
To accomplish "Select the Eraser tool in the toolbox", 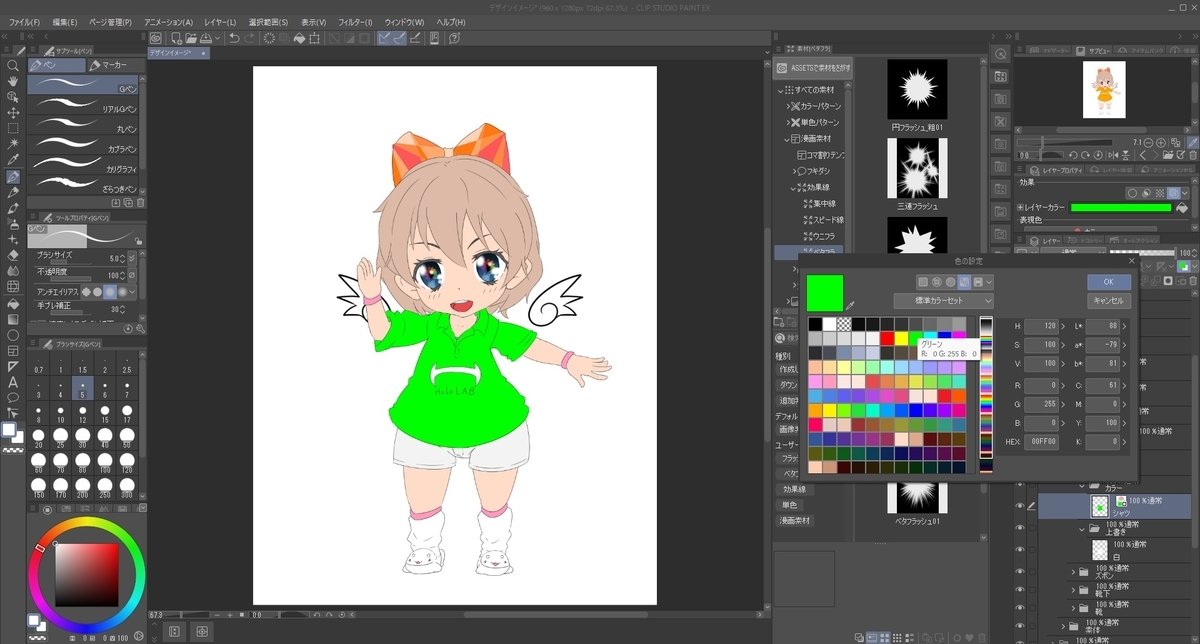I will click(x=13, y=255).
